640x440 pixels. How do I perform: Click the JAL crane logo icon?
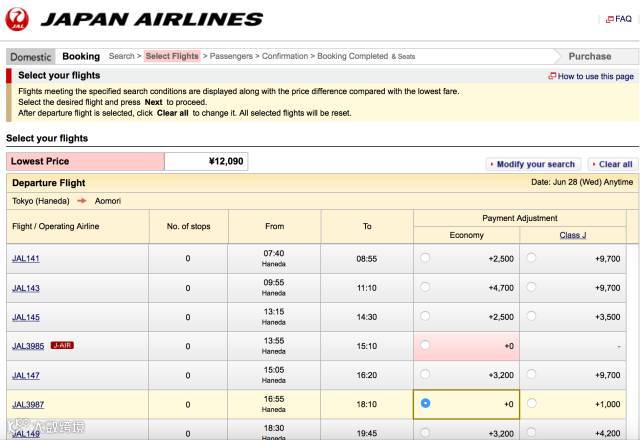[17, 18]
